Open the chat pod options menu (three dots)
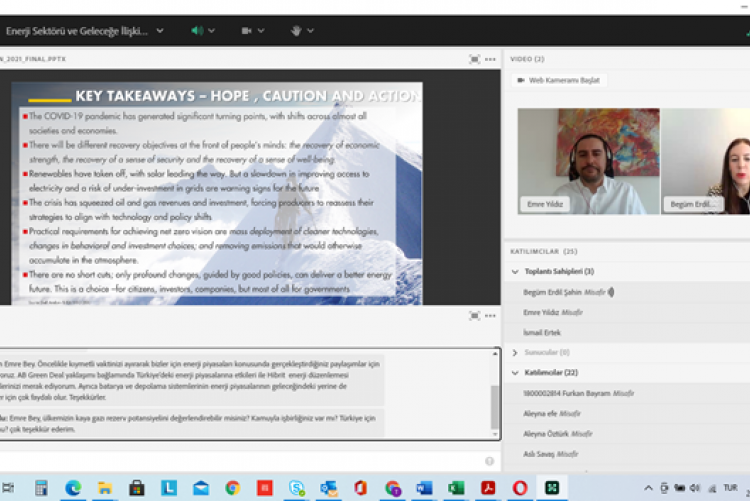Viewport: 750px width, 501px height. [x=490, y=315]
